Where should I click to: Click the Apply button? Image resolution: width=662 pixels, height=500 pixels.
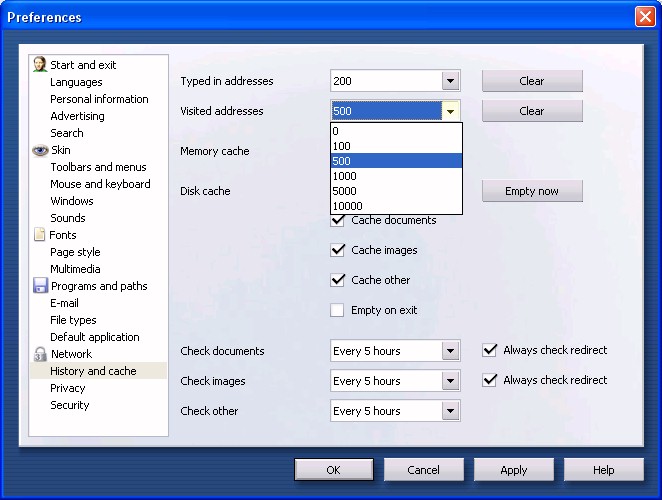(513, 470)
